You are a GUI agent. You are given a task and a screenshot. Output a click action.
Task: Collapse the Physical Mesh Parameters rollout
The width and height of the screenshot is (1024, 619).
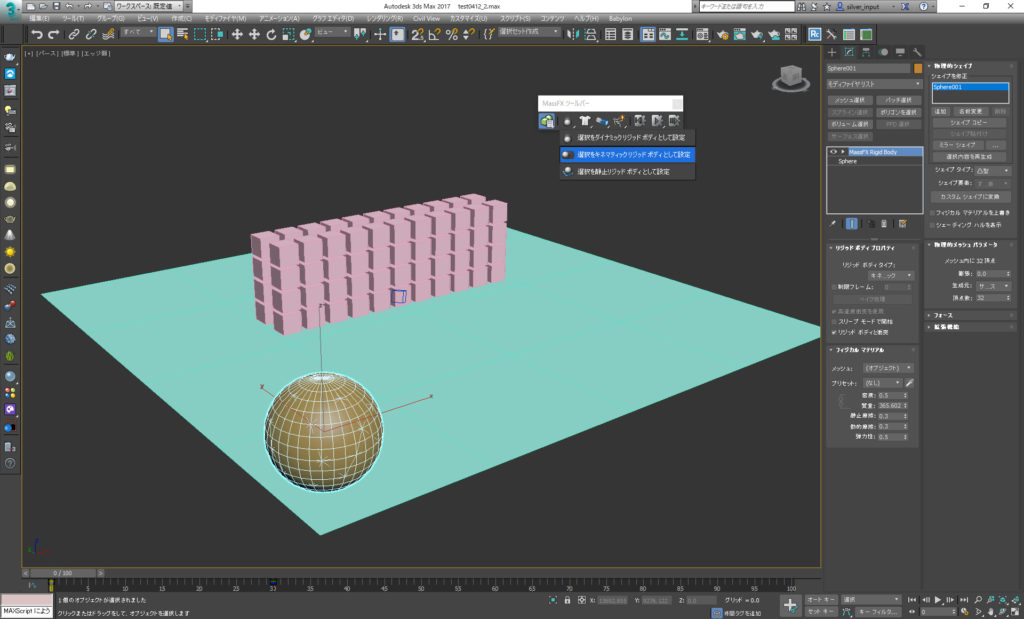click(x=965, y=244)
